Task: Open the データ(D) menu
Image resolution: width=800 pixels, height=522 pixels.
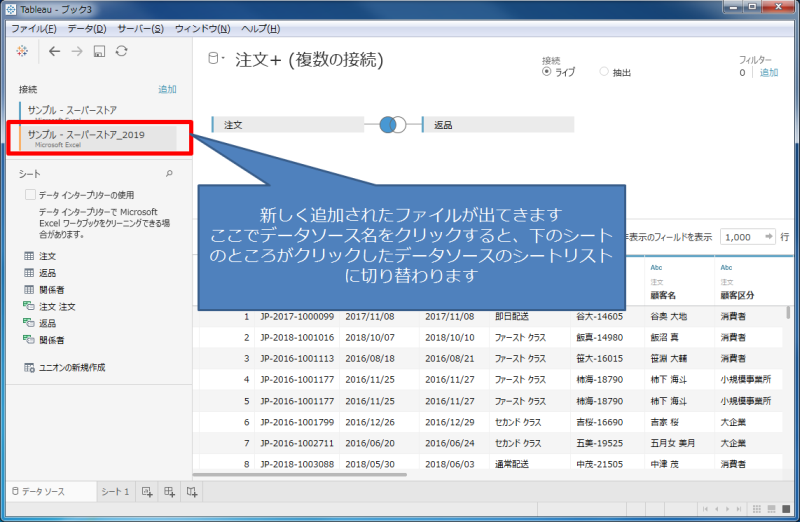Action: [87, 29]
